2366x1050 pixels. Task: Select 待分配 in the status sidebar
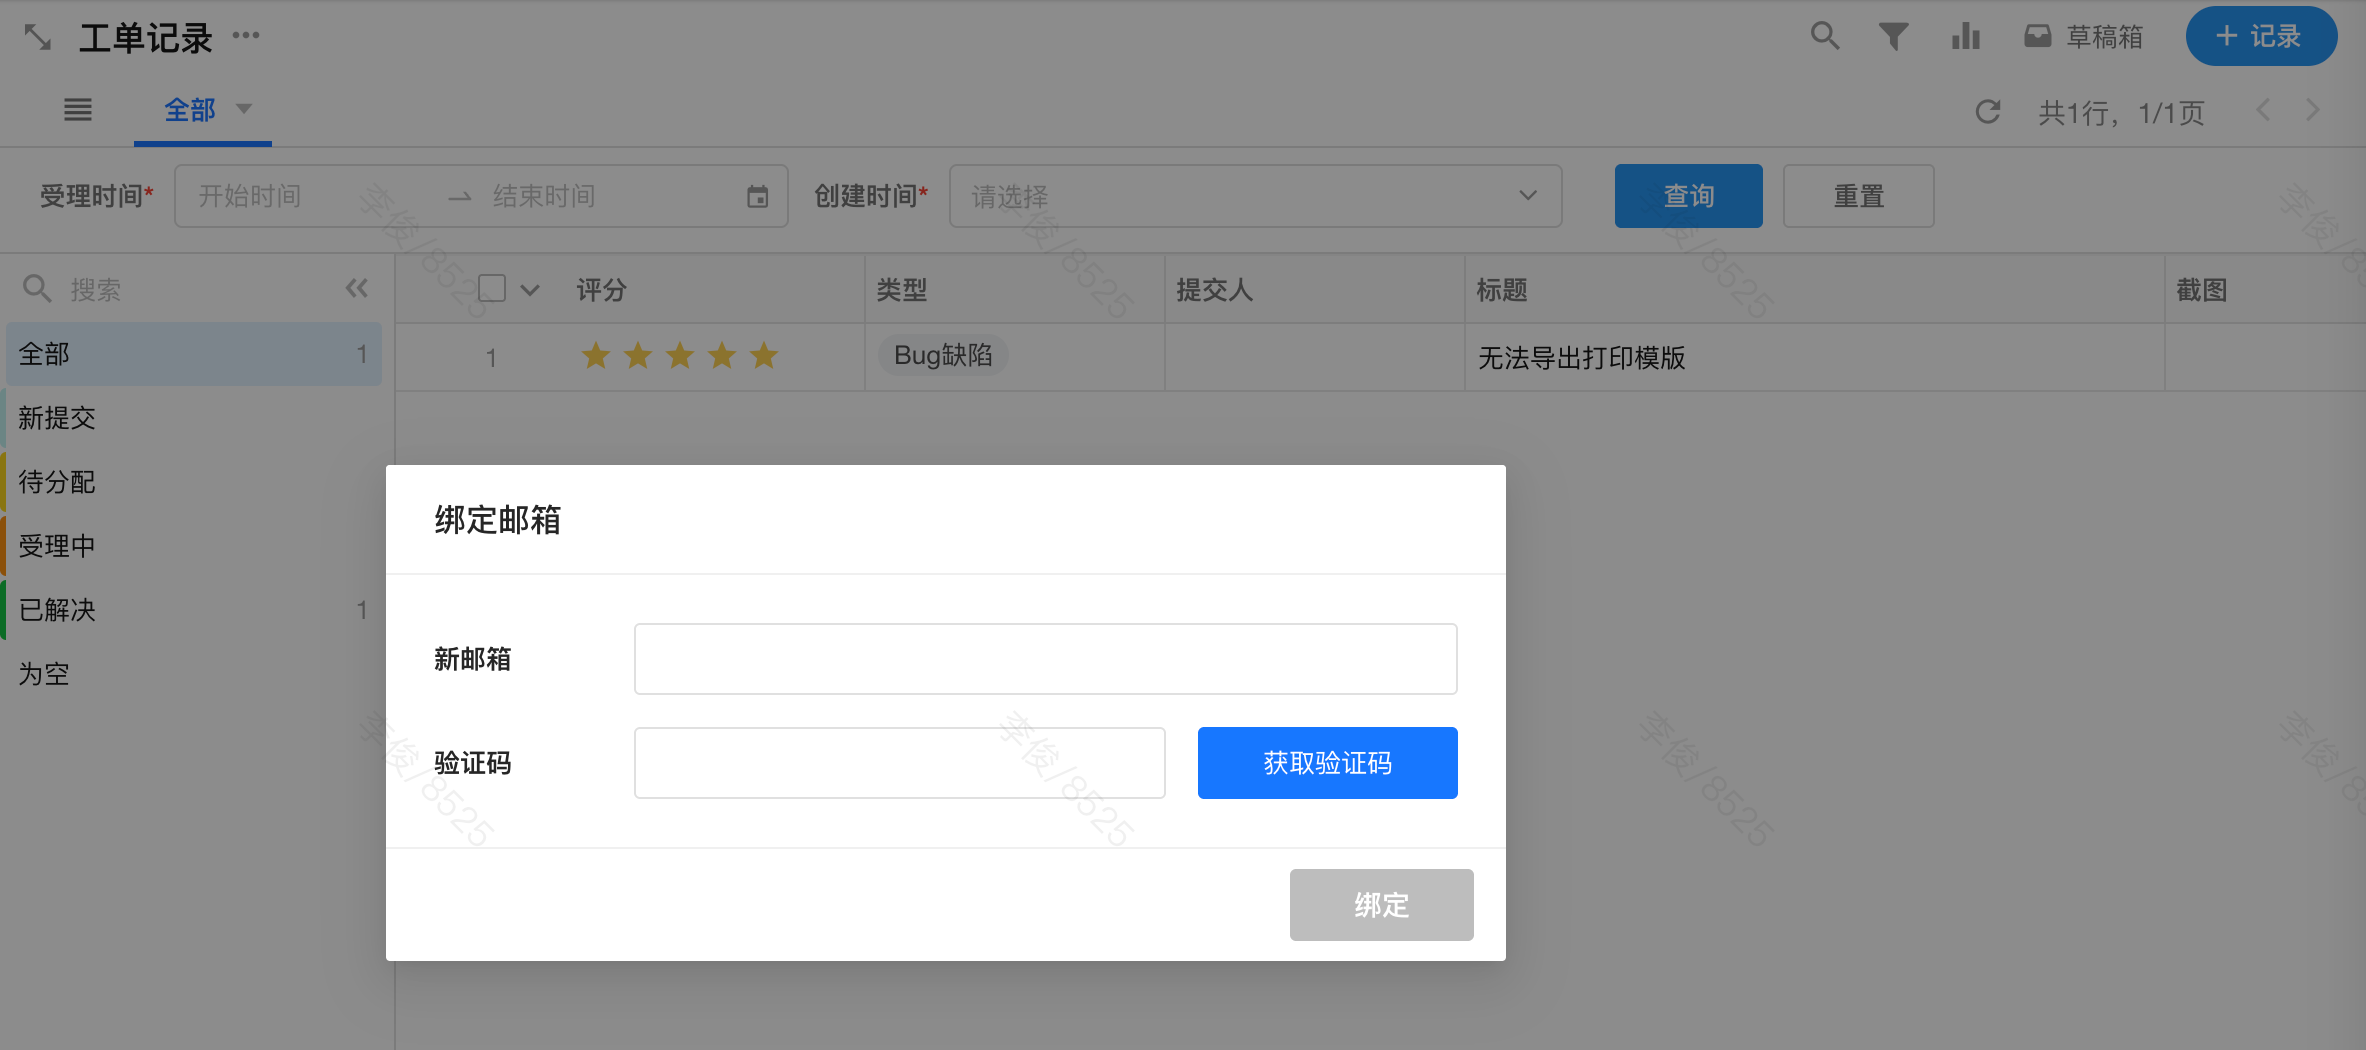tap(57, 482)
